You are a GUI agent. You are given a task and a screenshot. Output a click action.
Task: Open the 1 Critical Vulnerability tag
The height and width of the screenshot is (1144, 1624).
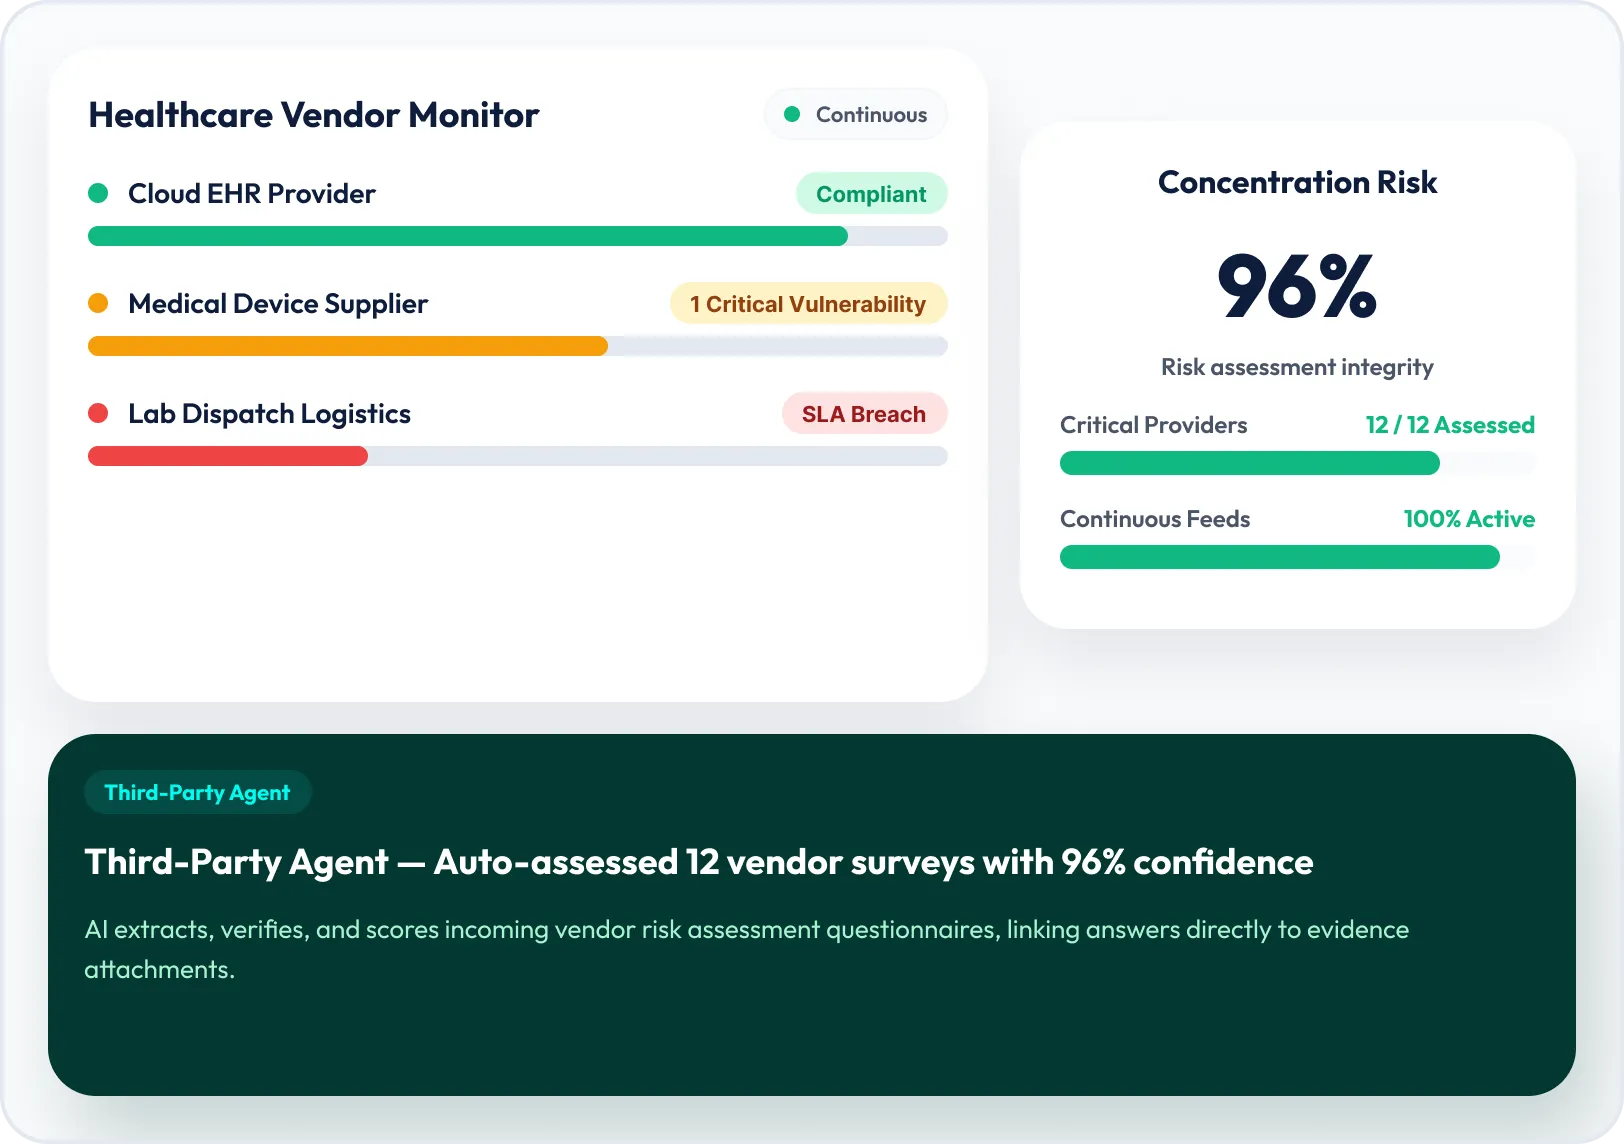[808, 303]
